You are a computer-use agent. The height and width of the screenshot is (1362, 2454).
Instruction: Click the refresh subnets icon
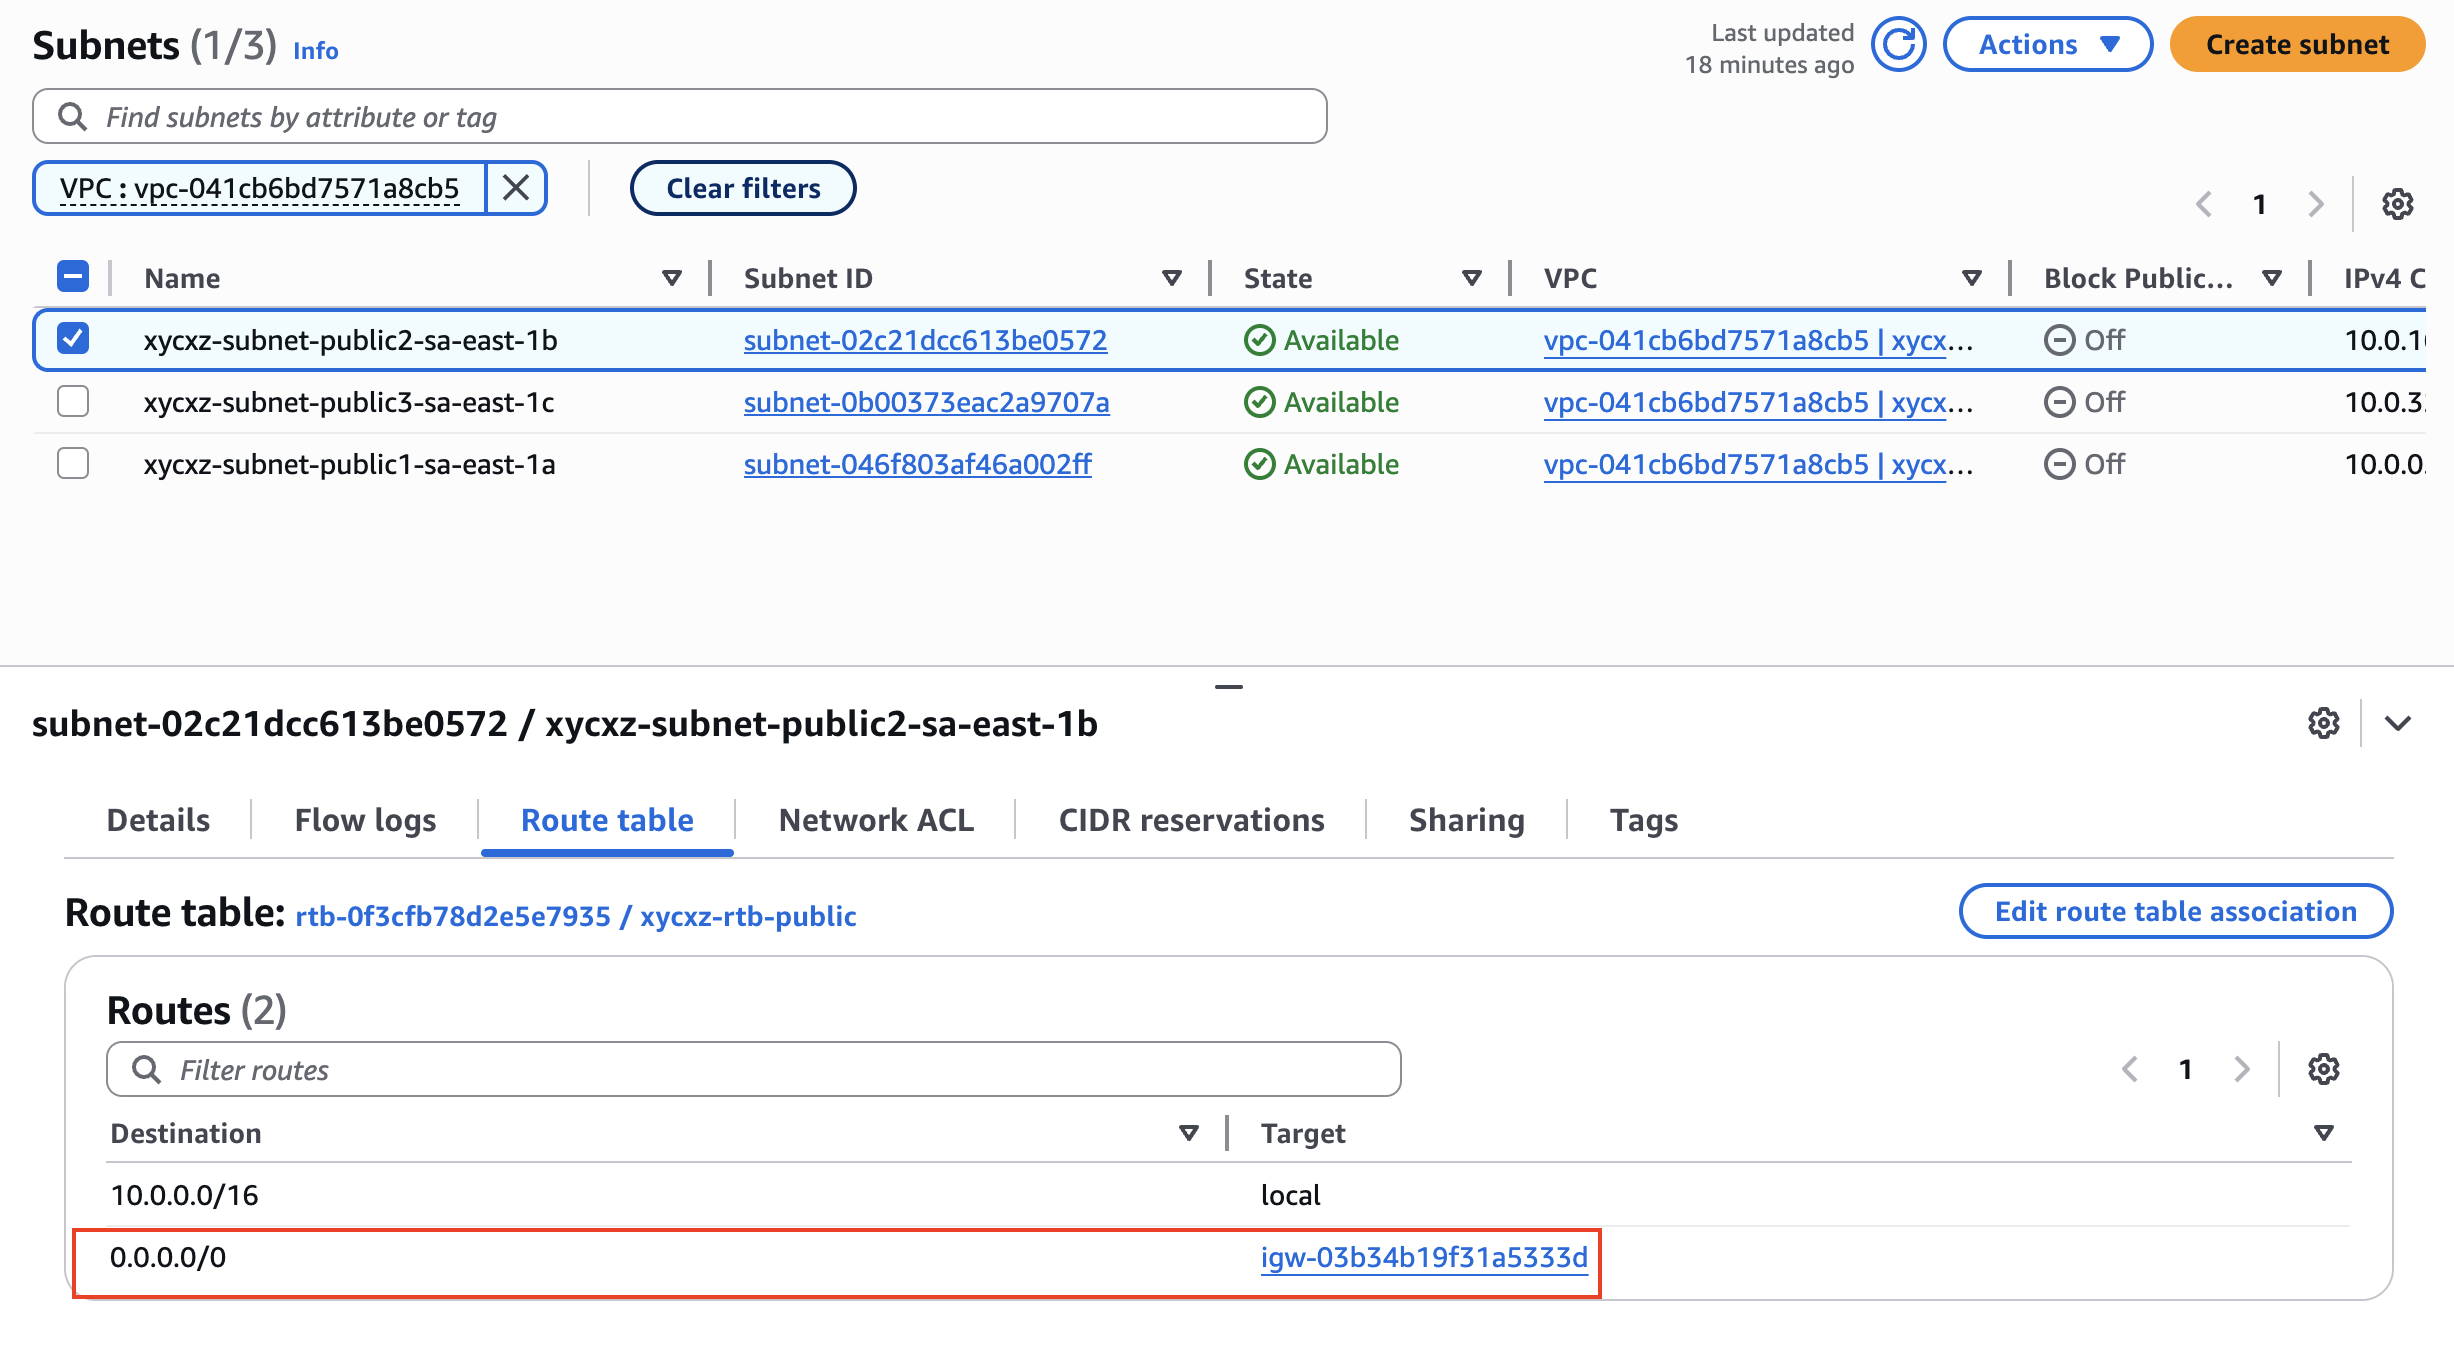[x=1898, y=45]
